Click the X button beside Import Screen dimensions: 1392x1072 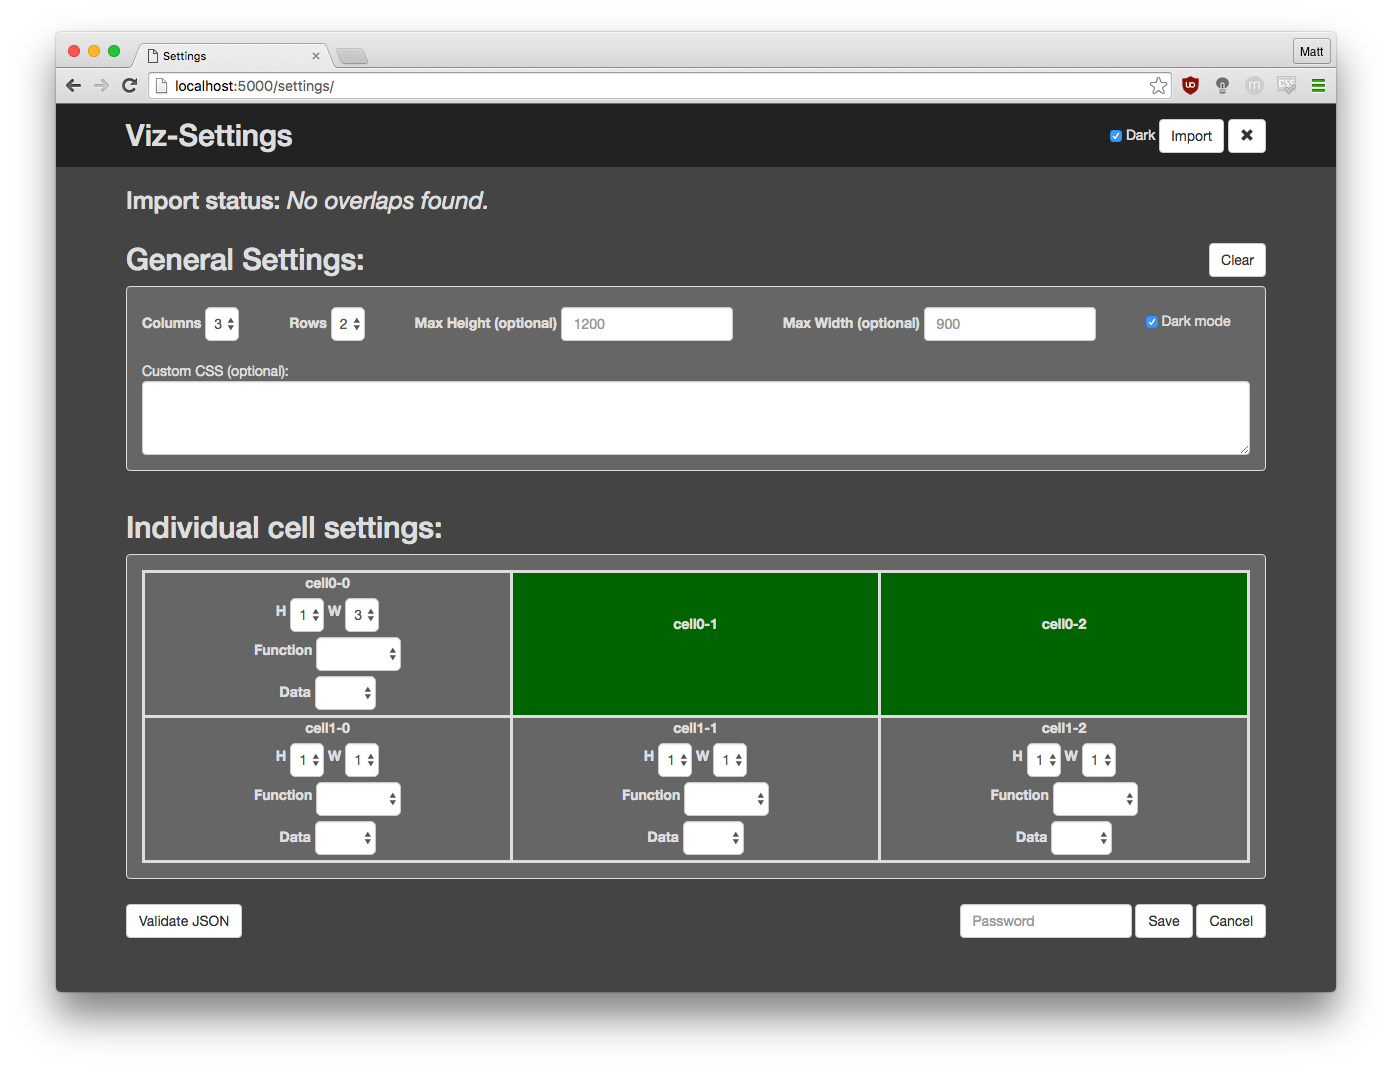pos(1246,136)
